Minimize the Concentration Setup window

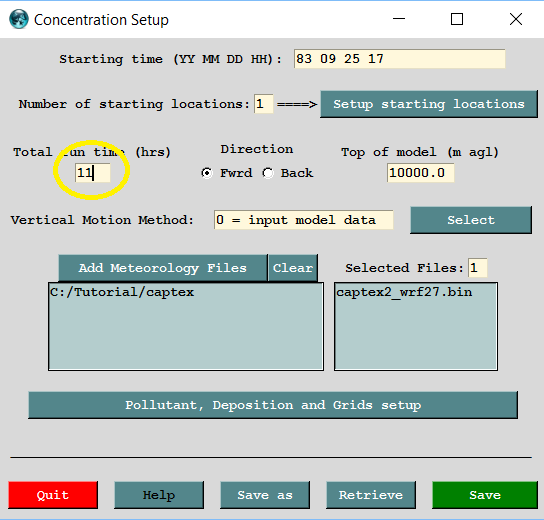click(x=399, y=19)
